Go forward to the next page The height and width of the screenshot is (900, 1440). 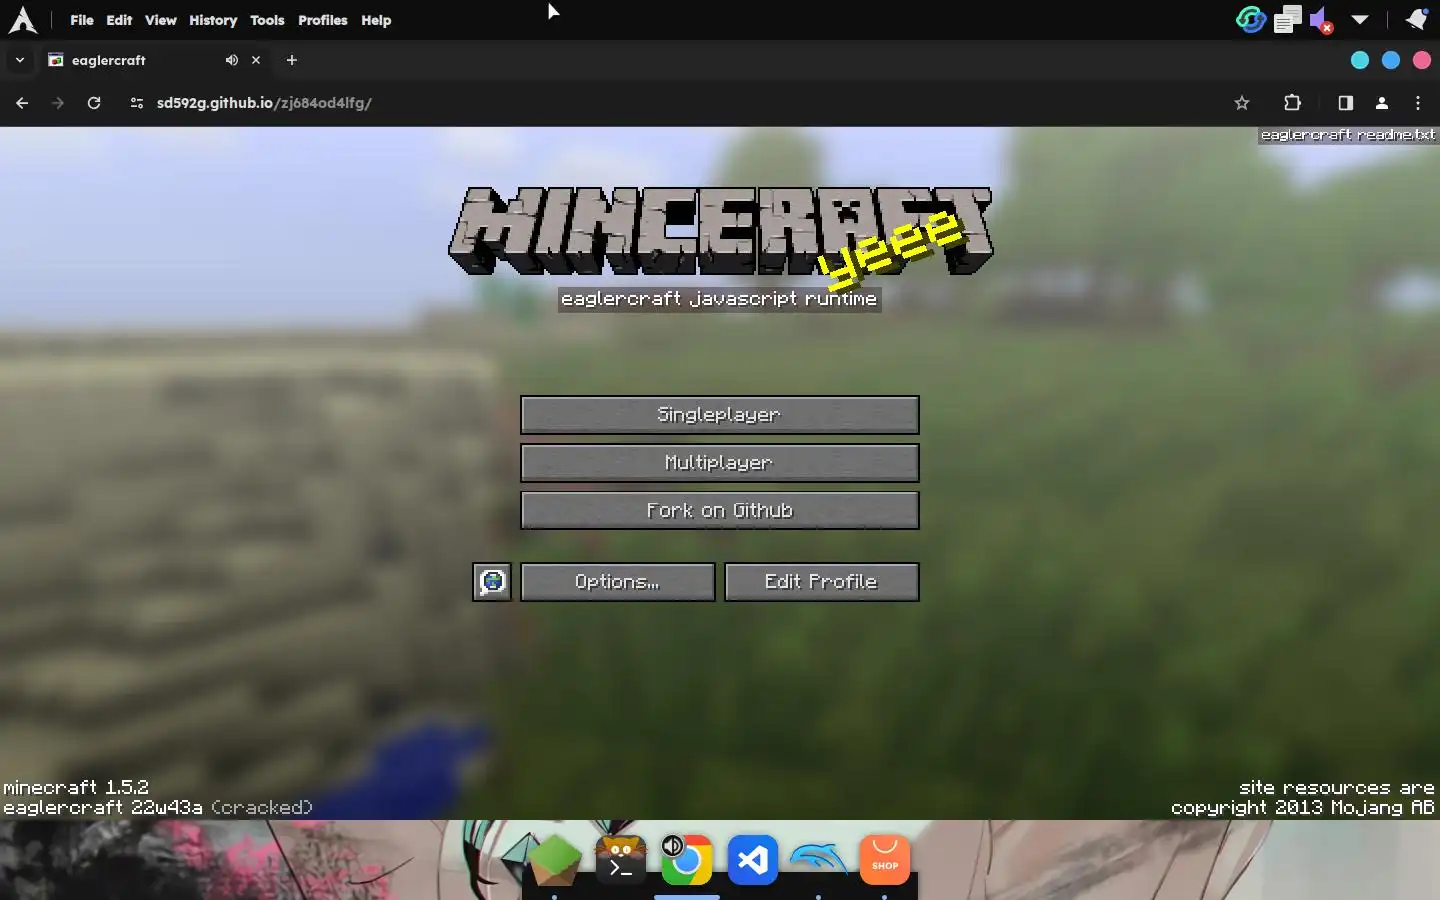pyautogui.click(x=58, y=103)
